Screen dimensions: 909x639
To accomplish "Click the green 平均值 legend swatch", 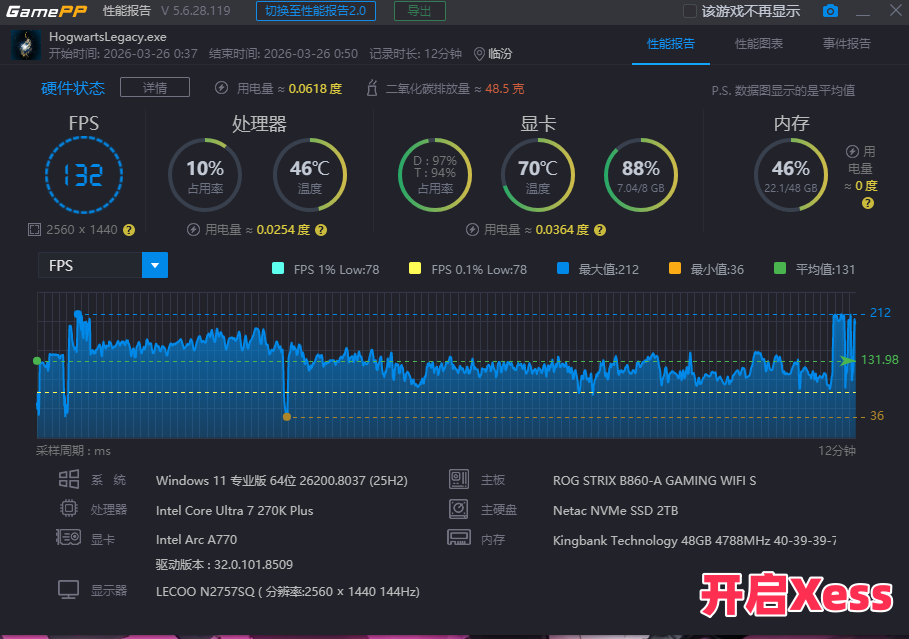I will tap(780, 268).
